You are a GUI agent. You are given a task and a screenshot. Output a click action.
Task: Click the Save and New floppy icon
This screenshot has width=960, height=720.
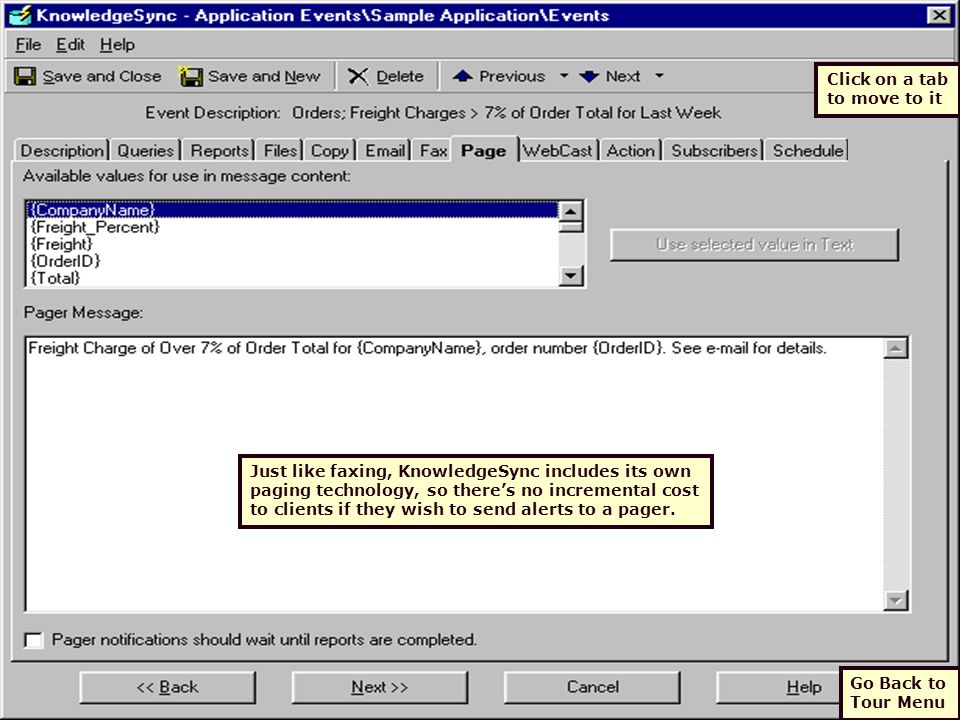pos(190,77)
